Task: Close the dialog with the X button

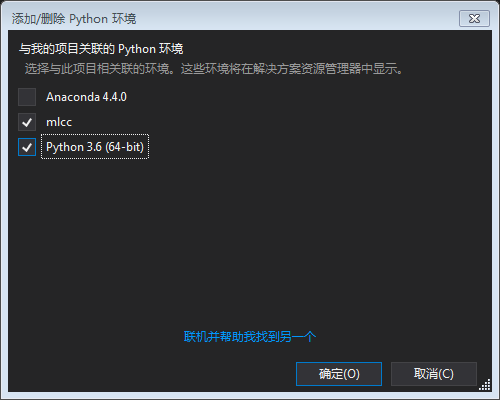Action: (x=474, y=18)
